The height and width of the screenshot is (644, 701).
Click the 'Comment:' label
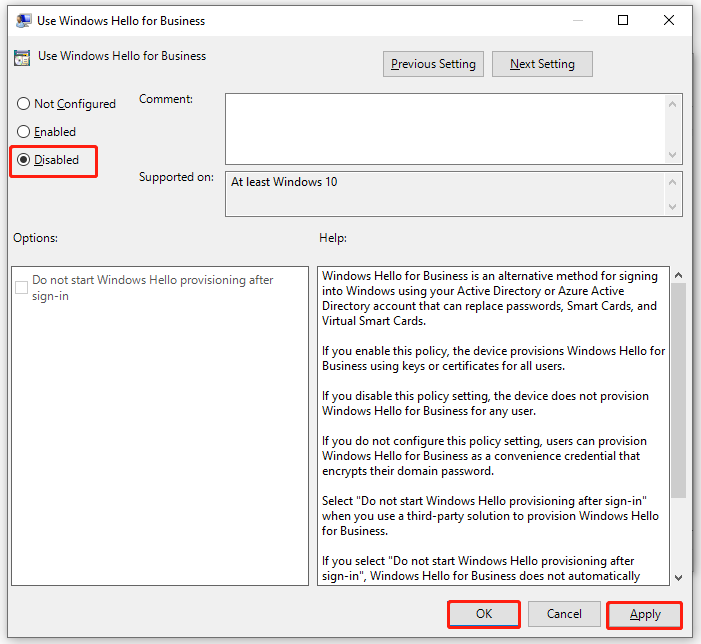tap(166, 99)
